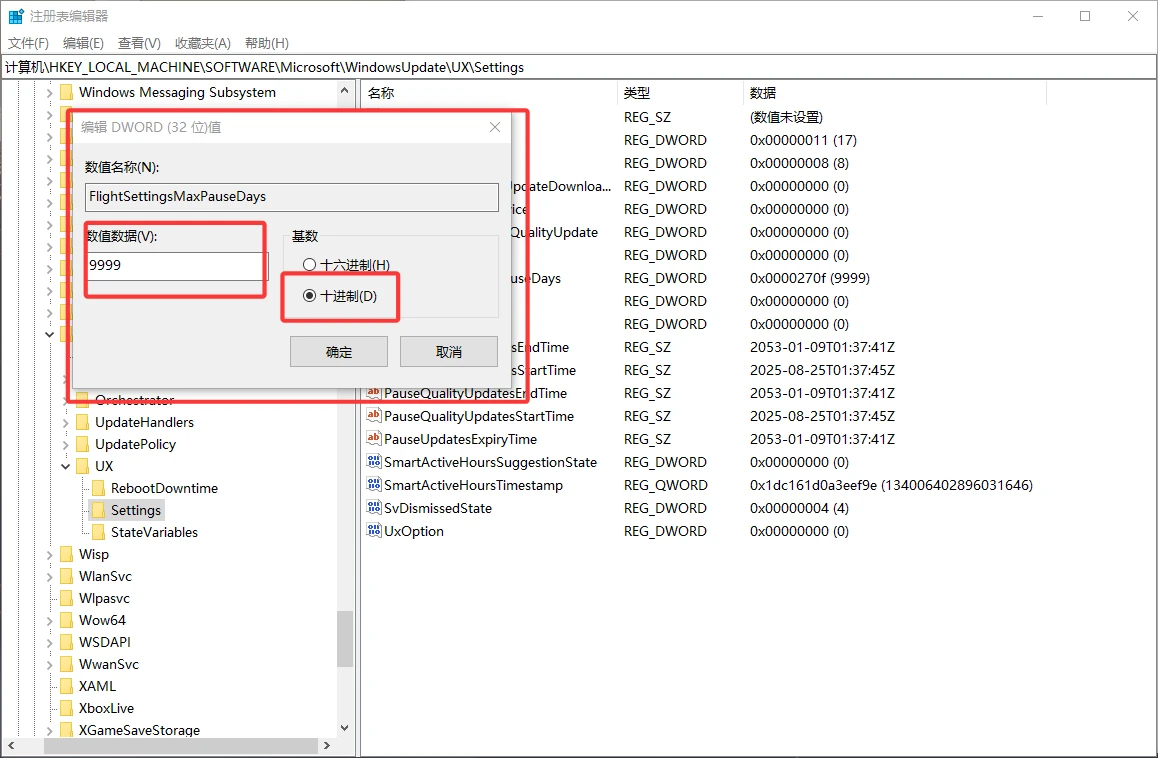The width and height of the screenshot is (1158, 758).
Task: Click the SmartActiveHoursTimestamp QWORD icon
Action: pos(374,485)
